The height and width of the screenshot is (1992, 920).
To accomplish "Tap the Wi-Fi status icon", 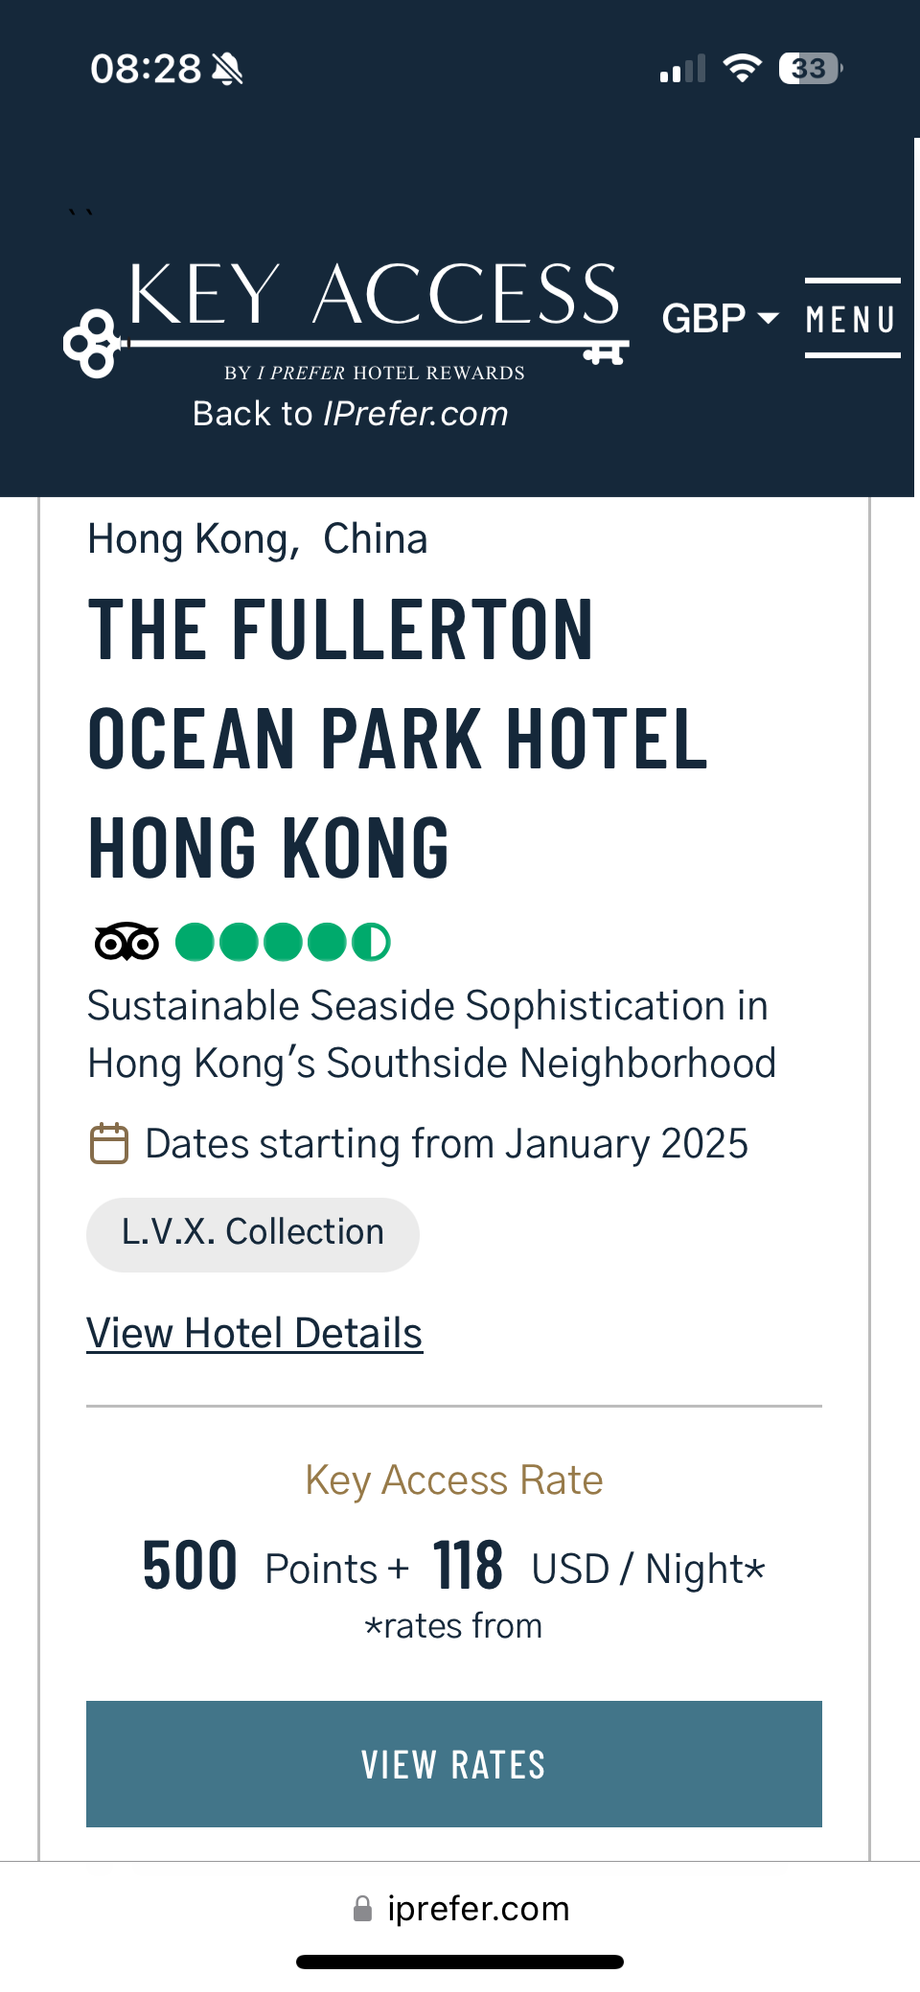I will [742, 68].
